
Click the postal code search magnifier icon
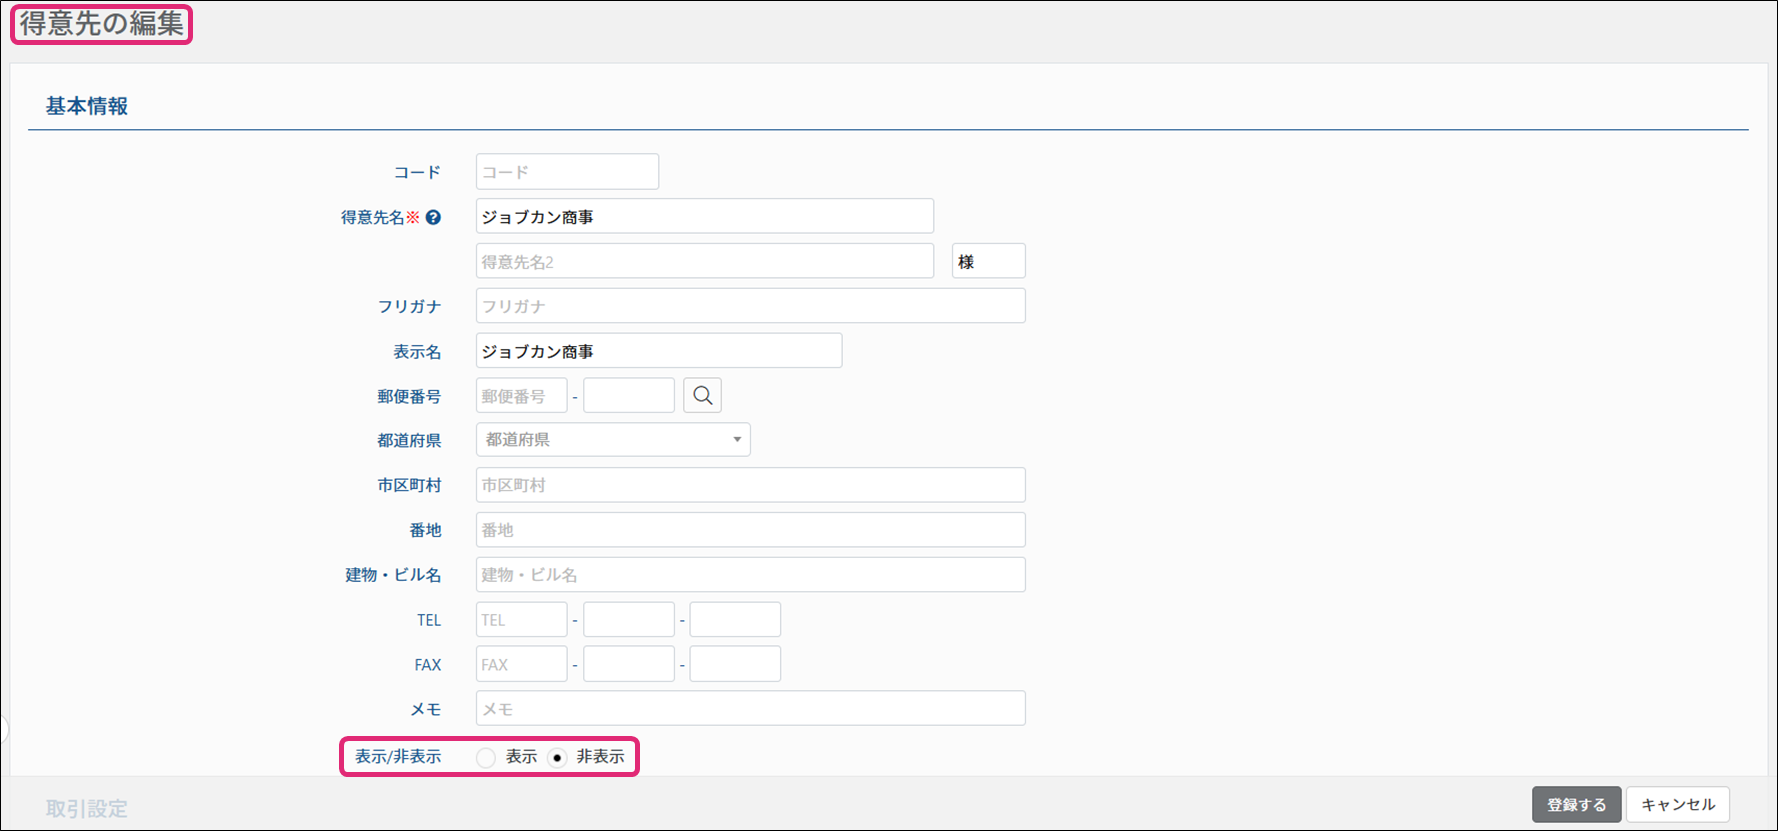pos(702,396)
